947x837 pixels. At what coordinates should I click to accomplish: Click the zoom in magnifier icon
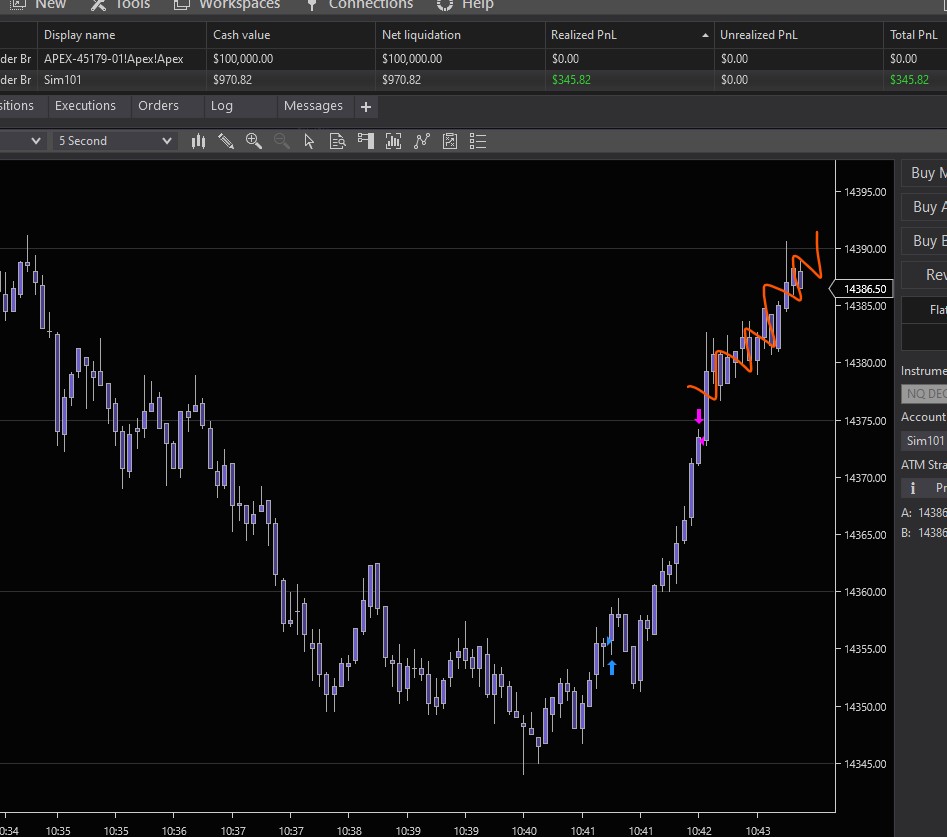254,141
